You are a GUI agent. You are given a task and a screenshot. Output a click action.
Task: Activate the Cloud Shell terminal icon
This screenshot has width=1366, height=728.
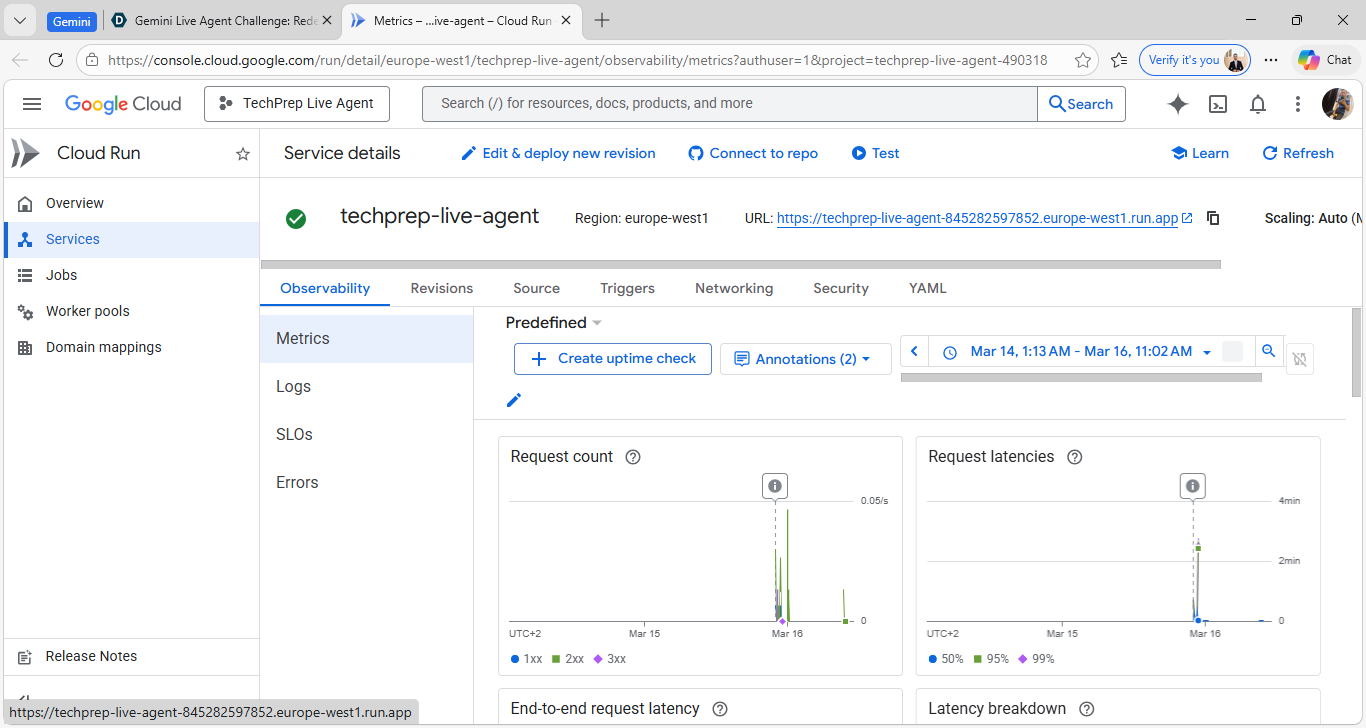[x=1218, y=104]
